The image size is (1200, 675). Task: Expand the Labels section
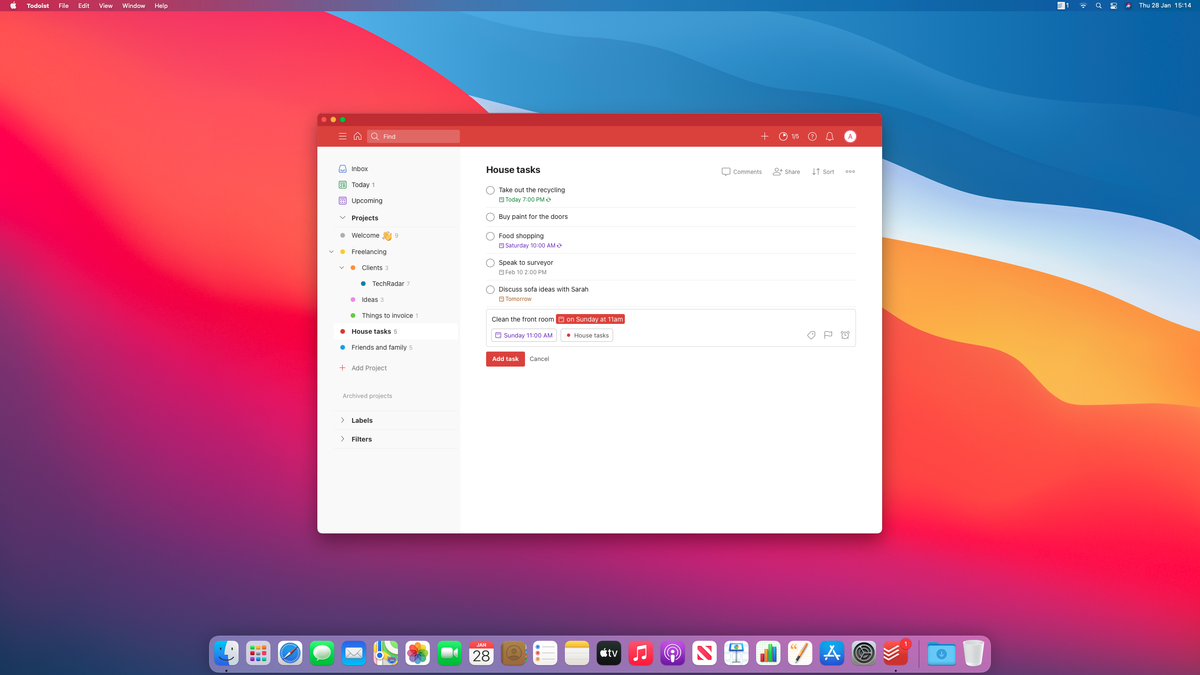tap(343, 420)
